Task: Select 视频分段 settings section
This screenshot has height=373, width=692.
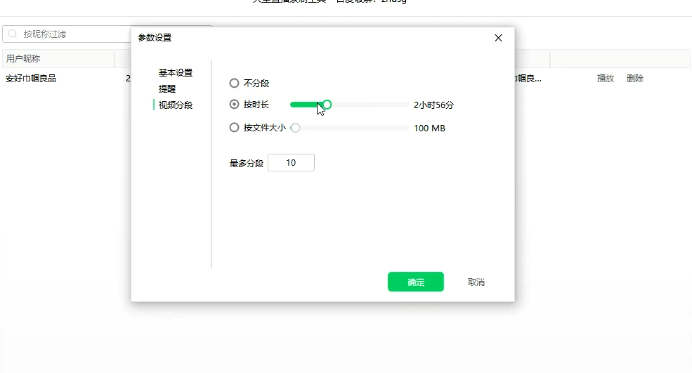Action: (176, 105)
